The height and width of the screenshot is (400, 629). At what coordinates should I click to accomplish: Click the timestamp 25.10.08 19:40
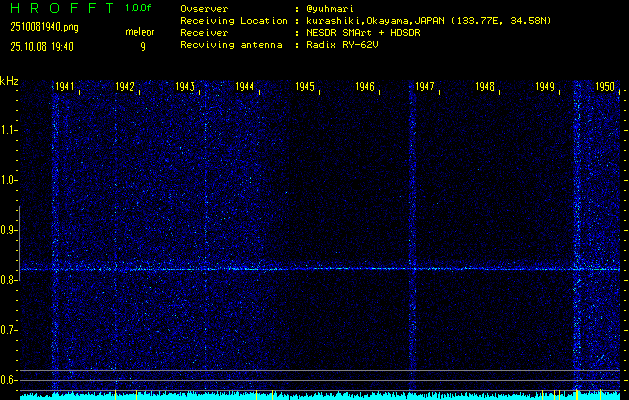(x=42, y=47)
